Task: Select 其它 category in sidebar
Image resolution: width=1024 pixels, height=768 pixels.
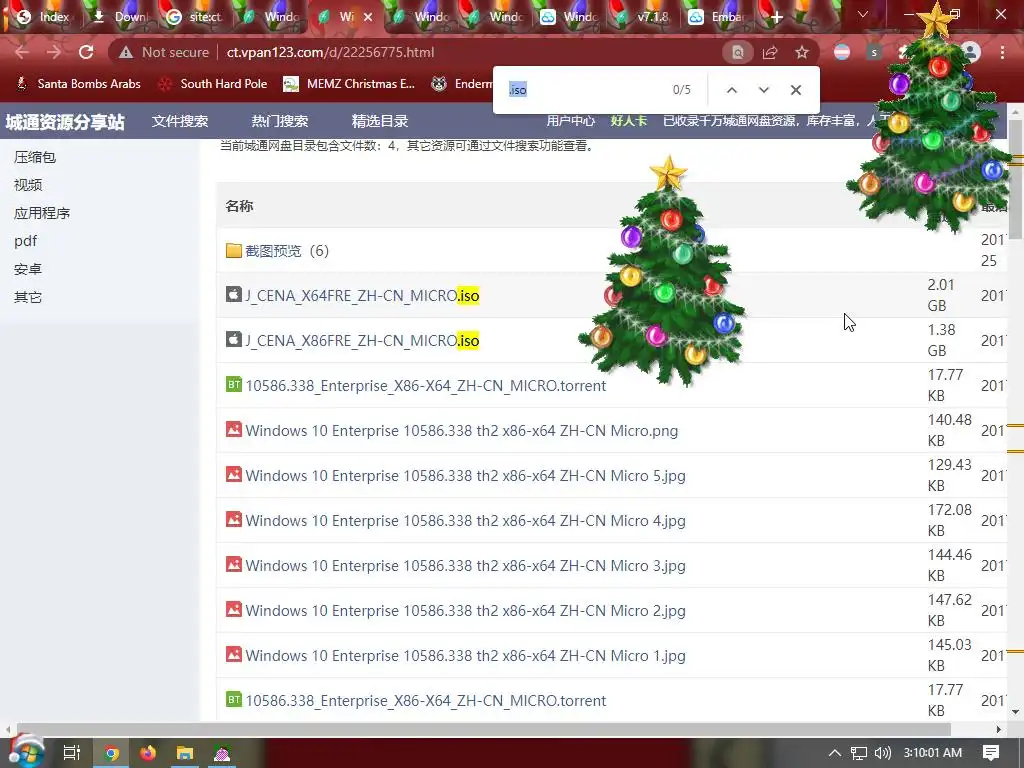Action: point(28,297)
